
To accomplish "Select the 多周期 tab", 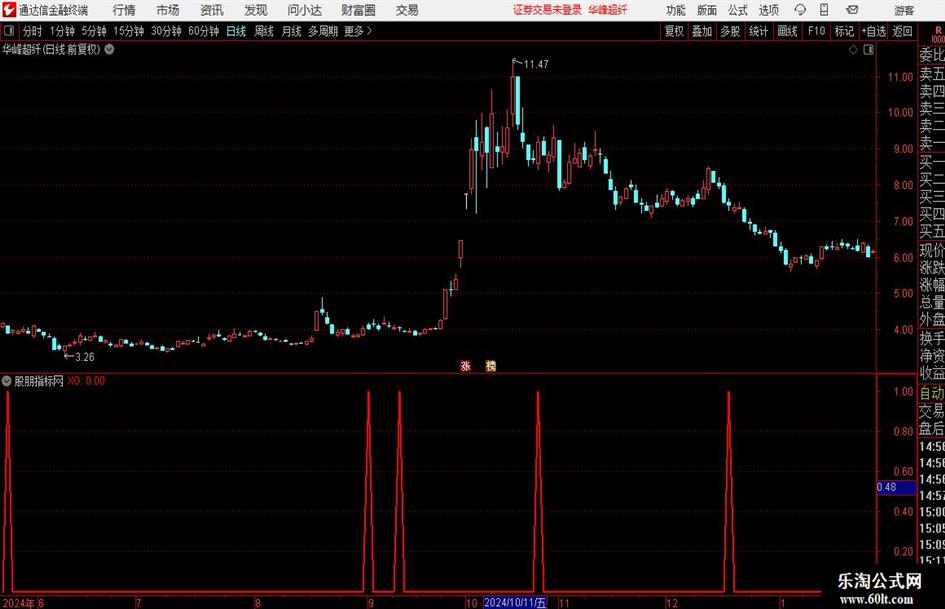I will (x=323, y=31).
